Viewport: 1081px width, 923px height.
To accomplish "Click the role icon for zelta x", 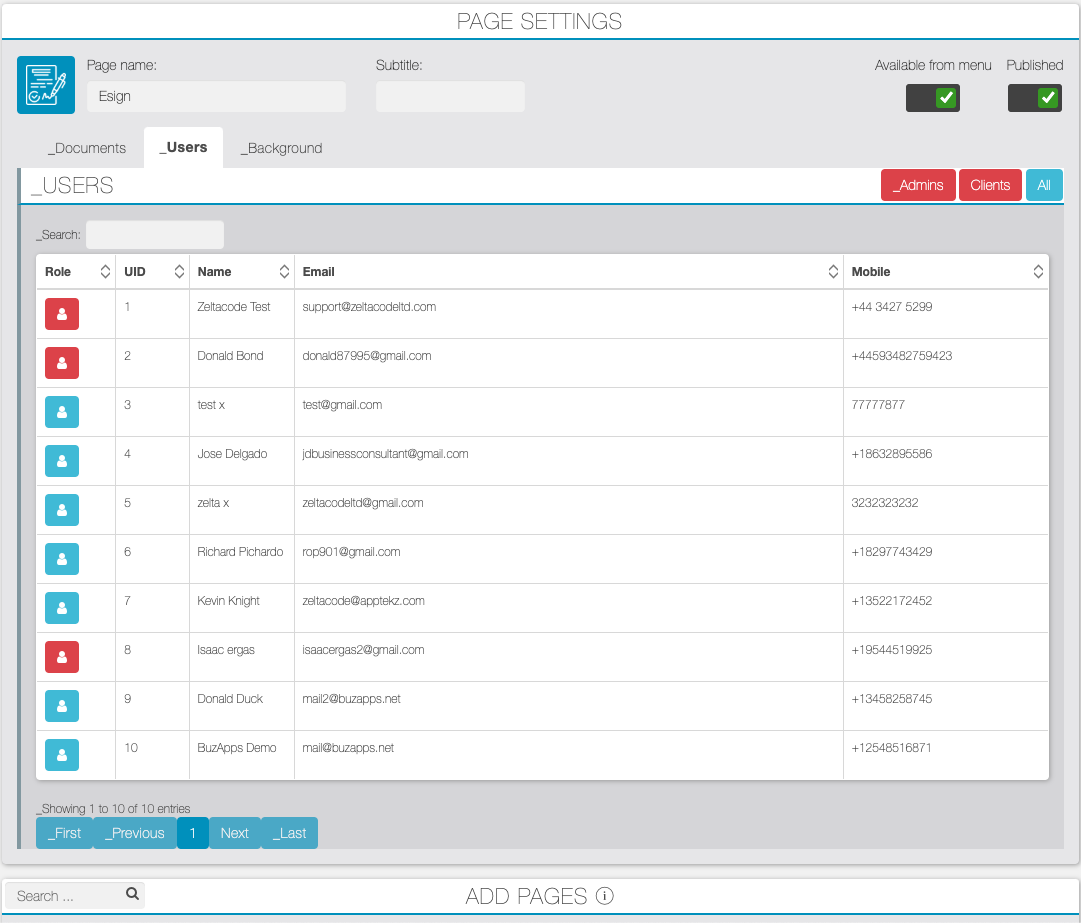I will [62, 509].
